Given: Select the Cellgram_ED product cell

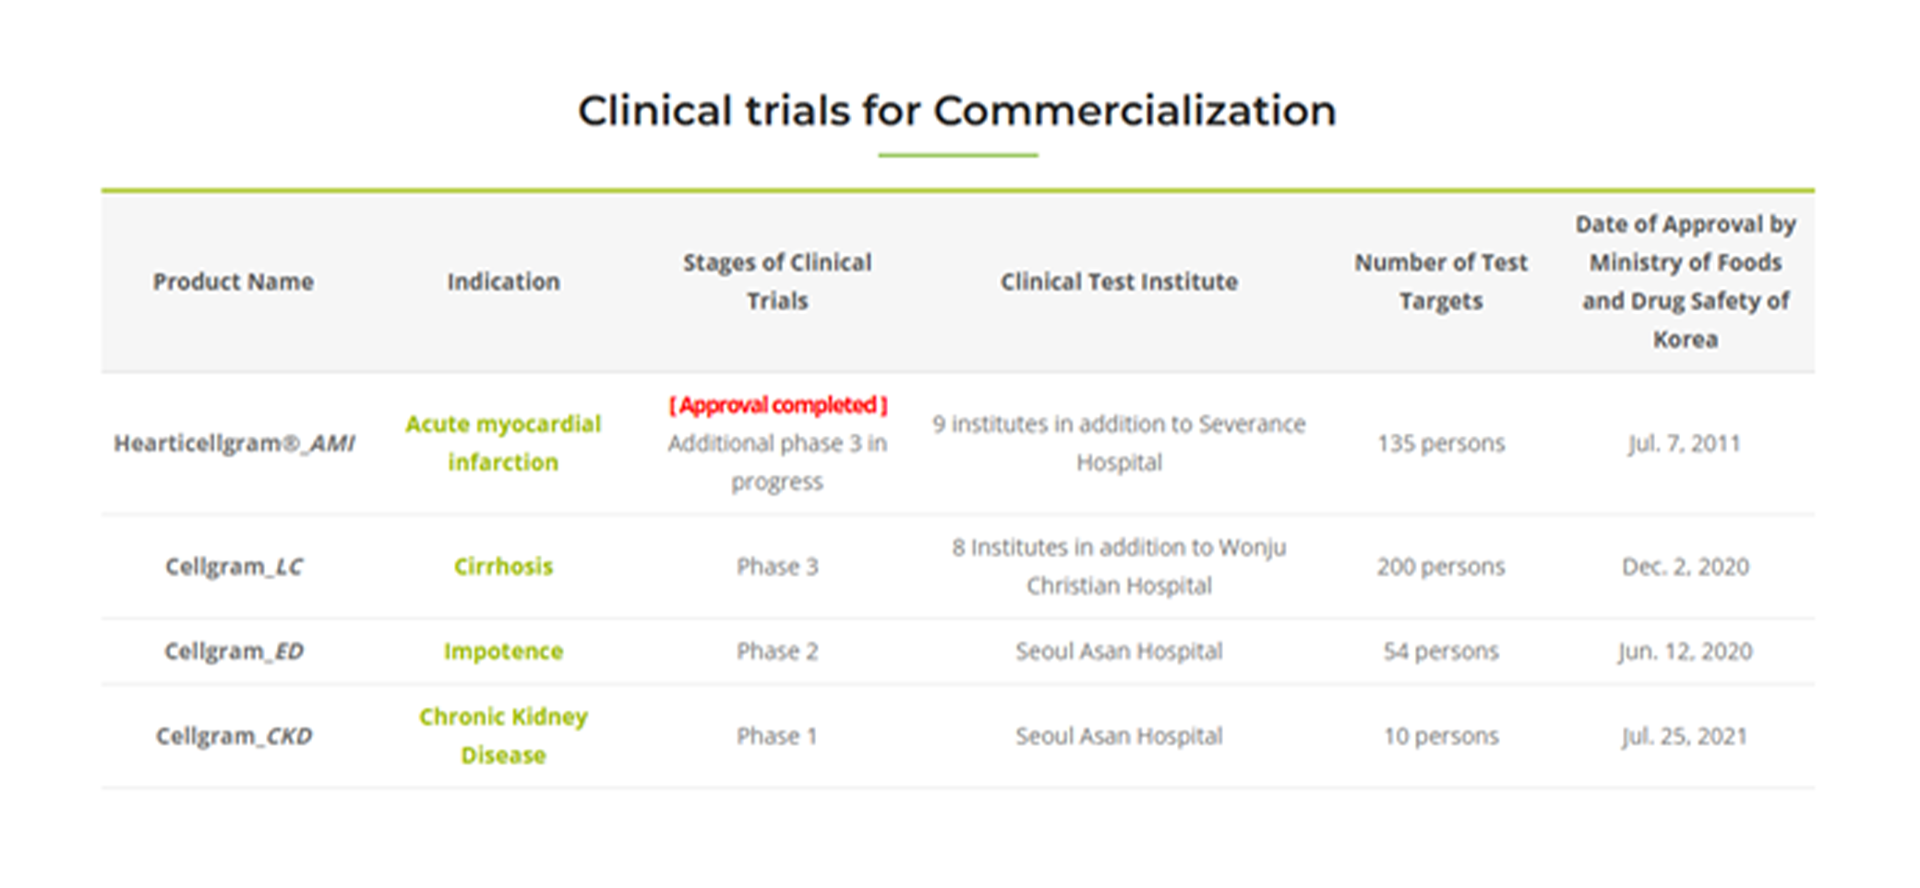Looking at the screenshot, I should (234, 652).
